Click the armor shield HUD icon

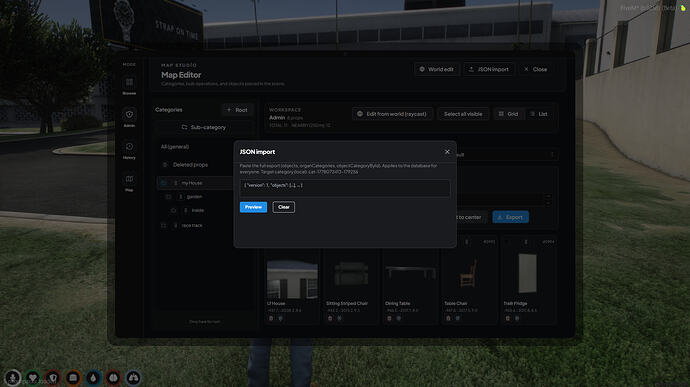pyautogui.click(x=53, y=377)
